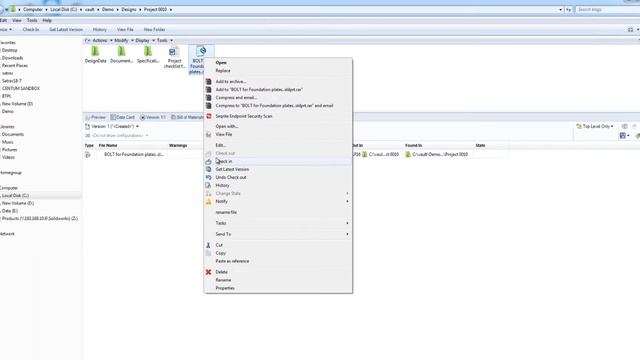Click the File Name column header

click(108, 146)
